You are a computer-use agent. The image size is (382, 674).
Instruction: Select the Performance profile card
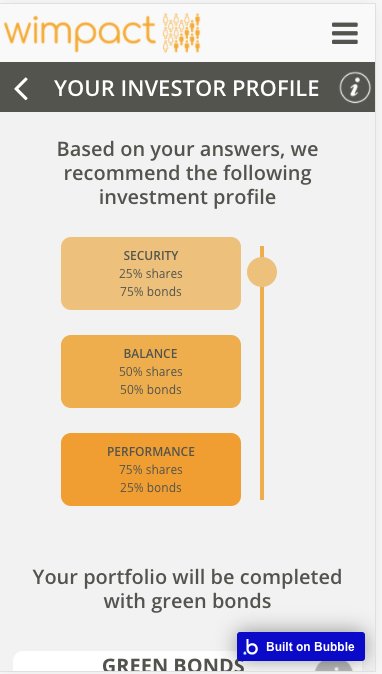click(x=151, y=469)
